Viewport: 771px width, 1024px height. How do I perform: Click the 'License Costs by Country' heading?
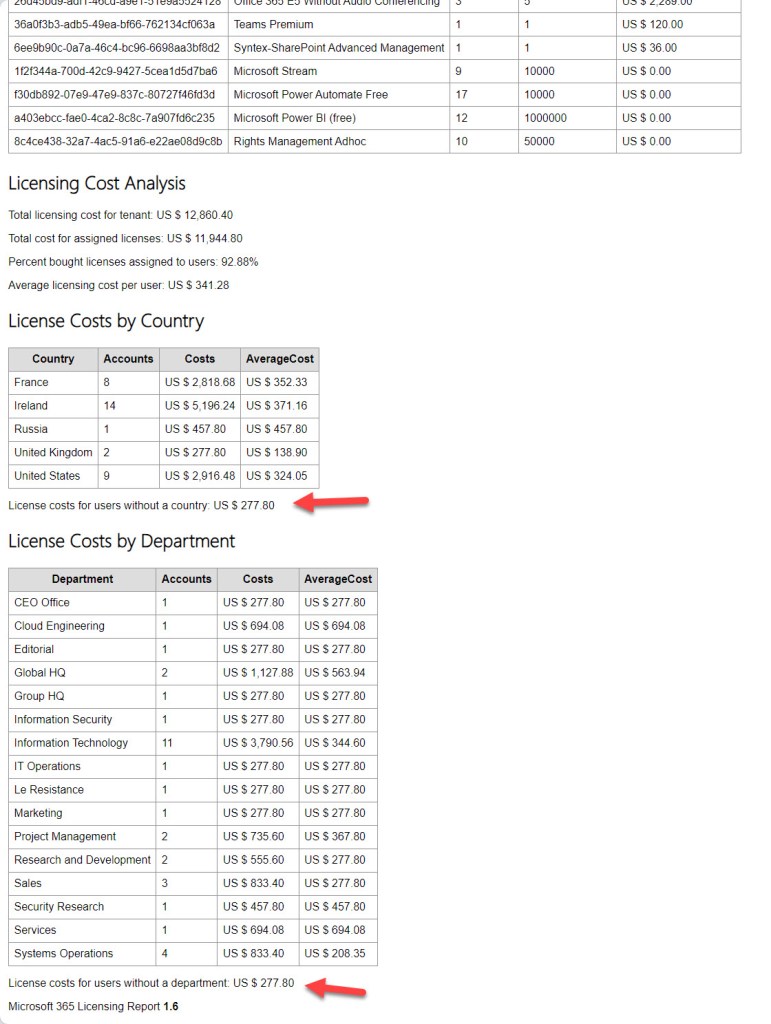(106, 321)
